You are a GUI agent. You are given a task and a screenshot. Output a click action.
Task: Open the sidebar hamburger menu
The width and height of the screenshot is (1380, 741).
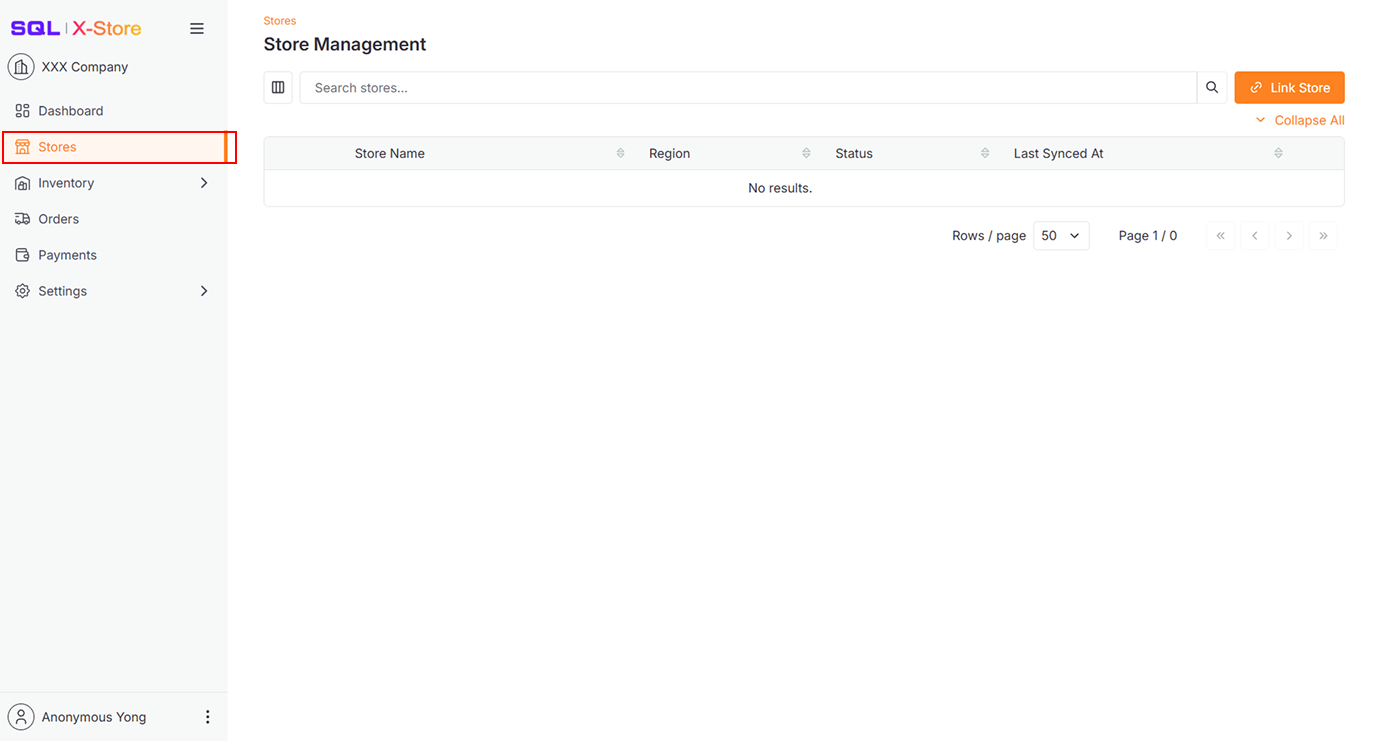point(197,28)
